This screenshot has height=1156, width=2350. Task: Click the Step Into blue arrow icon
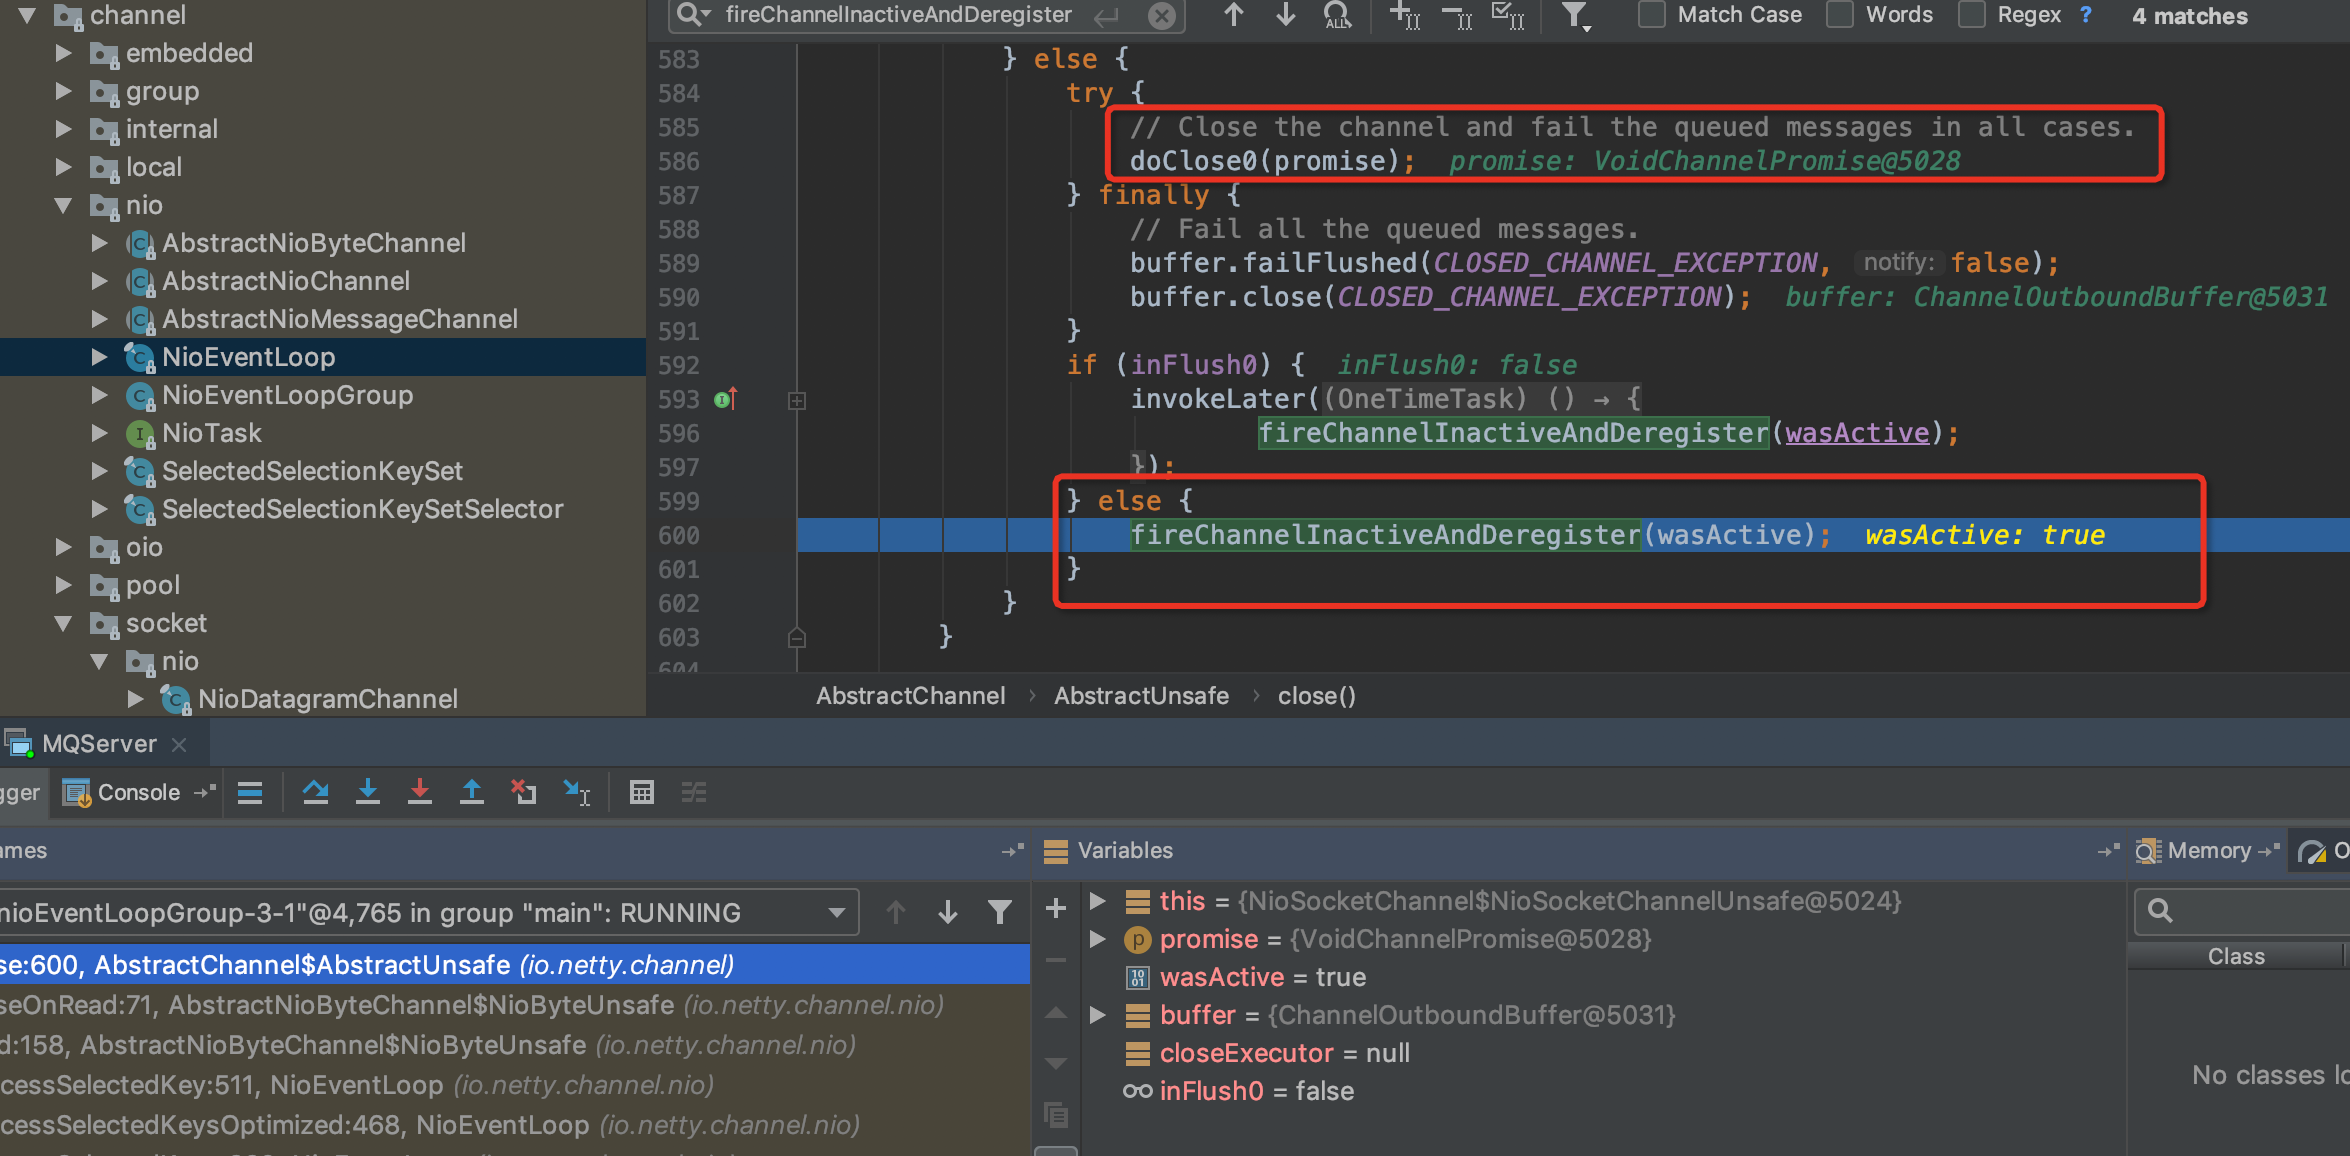(x=367, y=792)
